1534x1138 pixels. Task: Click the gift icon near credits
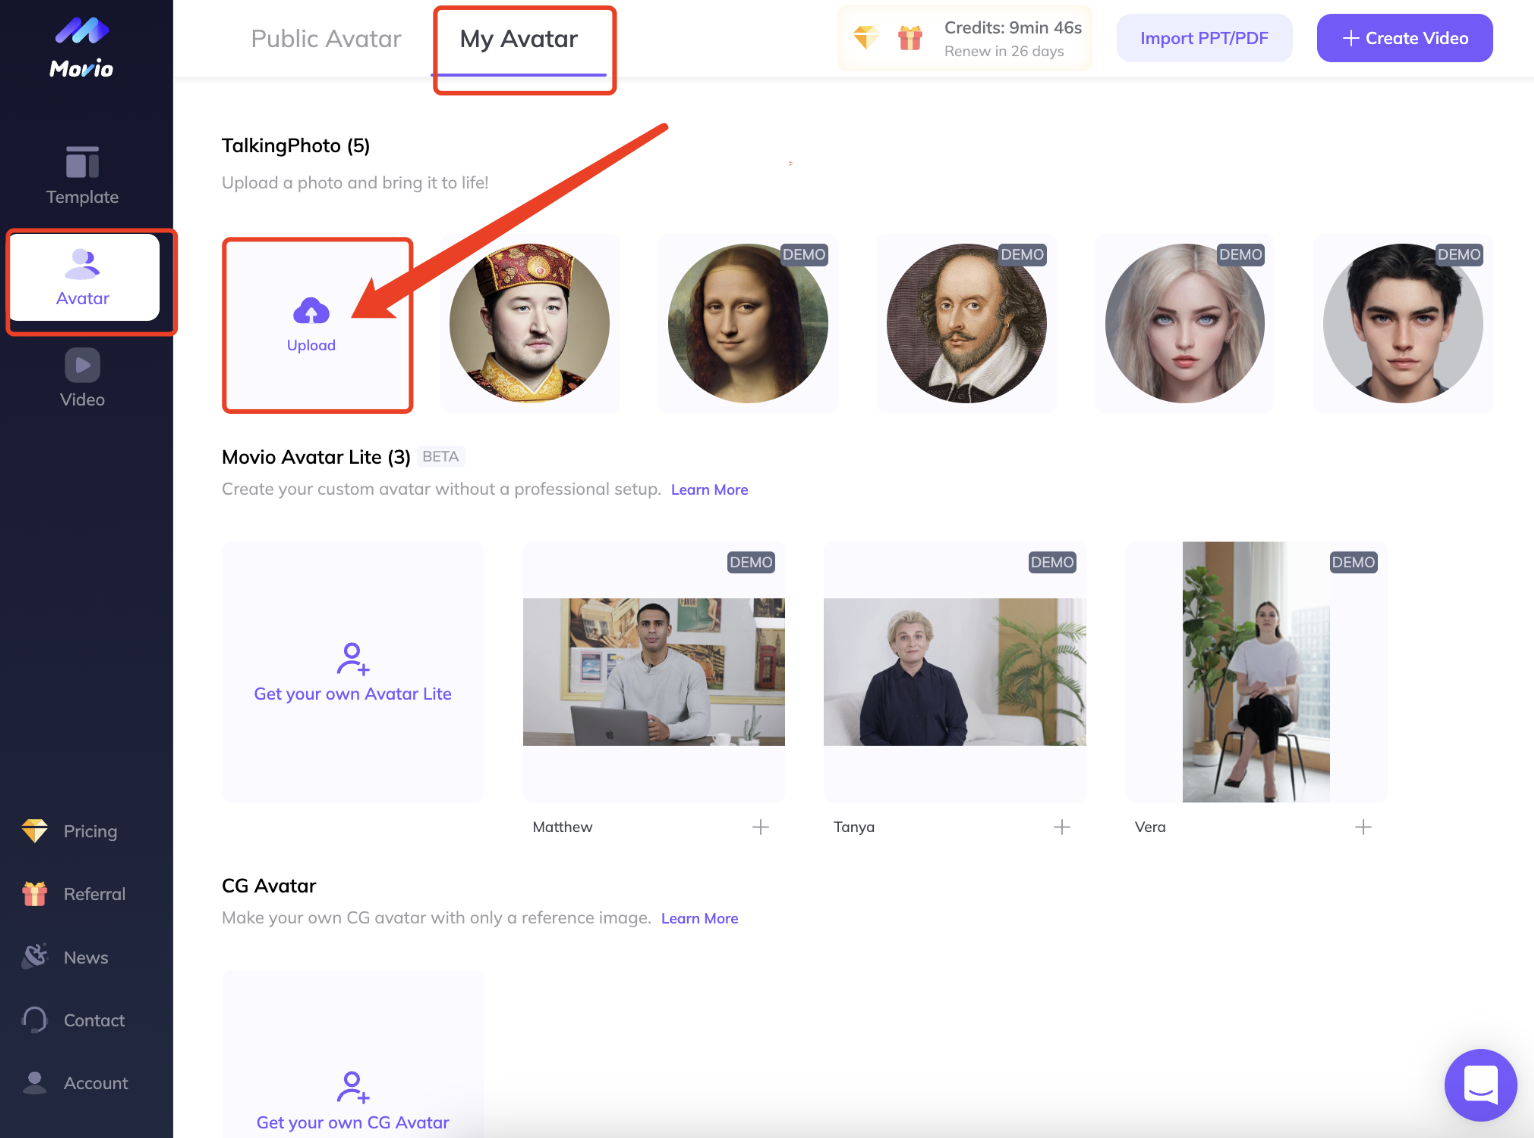point(910,38)
